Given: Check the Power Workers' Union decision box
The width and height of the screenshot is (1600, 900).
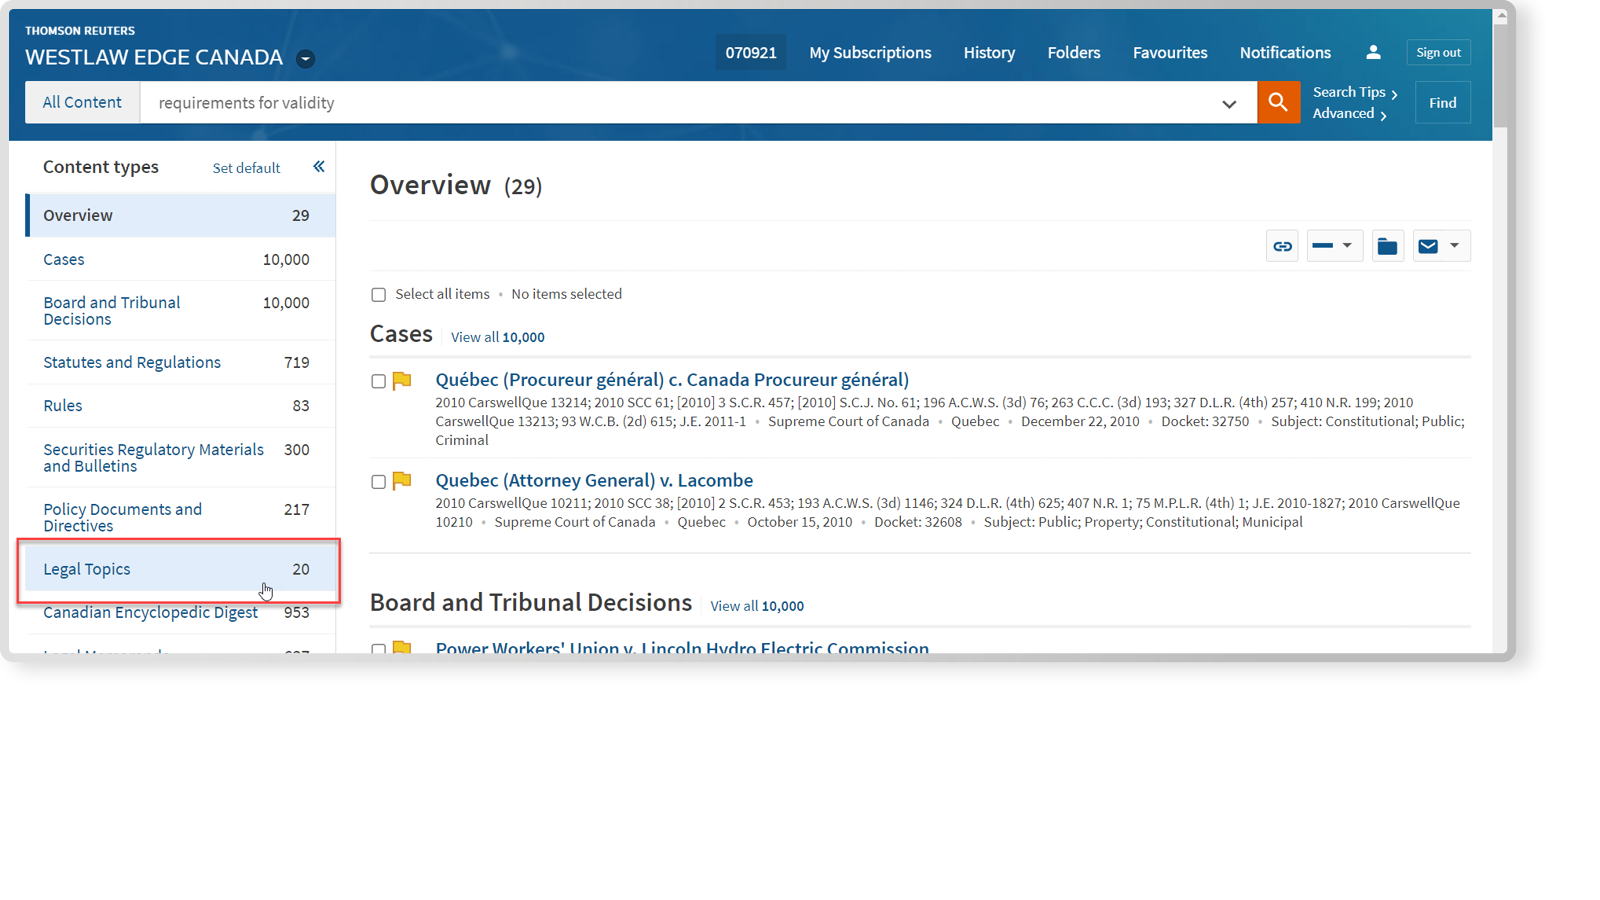Looking at the screenshot, I should tap(378, 649).
